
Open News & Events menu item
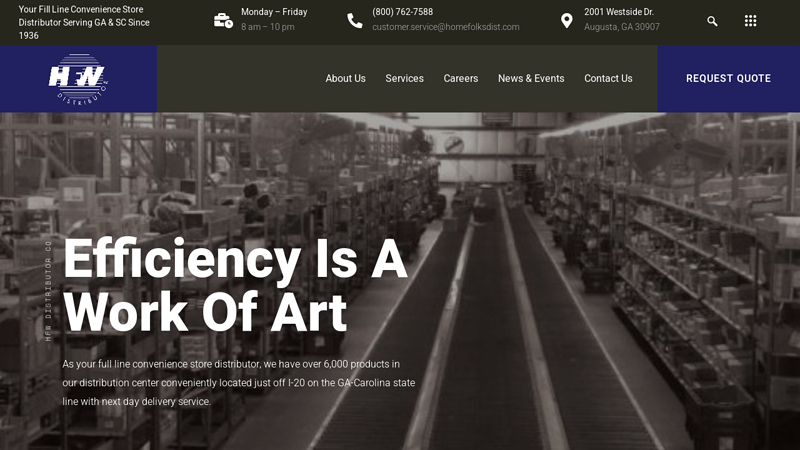pyautogui.click(x=531, y=79)
